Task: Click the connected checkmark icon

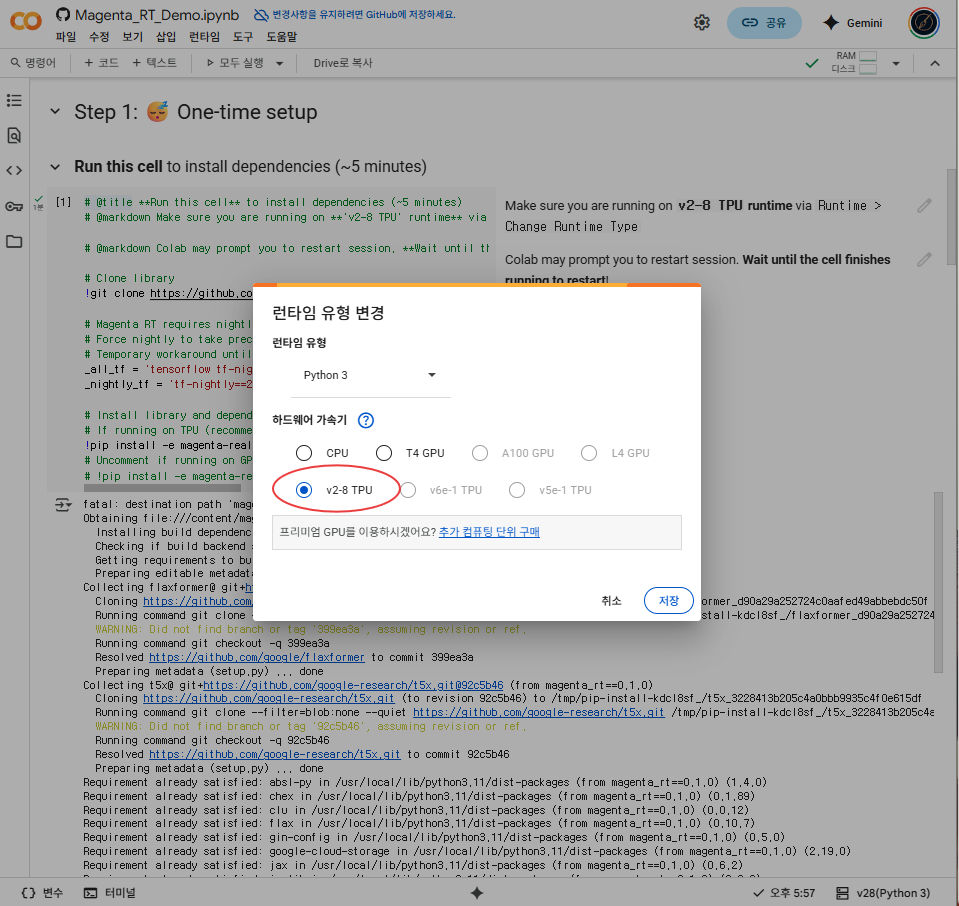Action: click(812, 63)
